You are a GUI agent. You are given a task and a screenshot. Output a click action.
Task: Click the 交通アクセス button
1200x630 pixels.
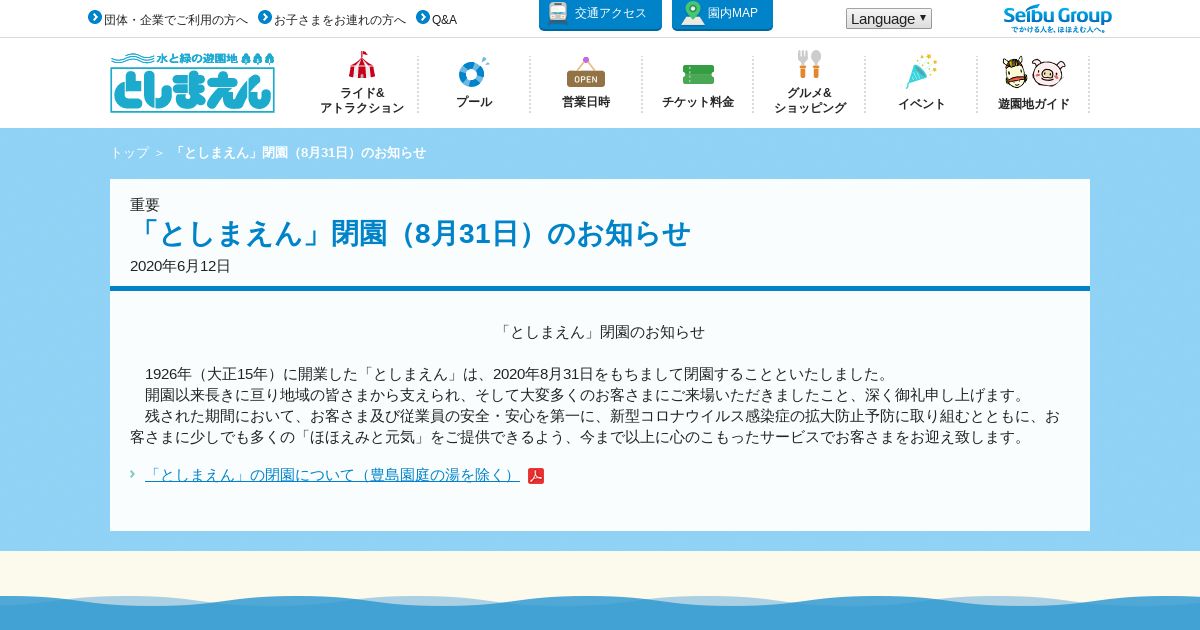pos(600,14)
